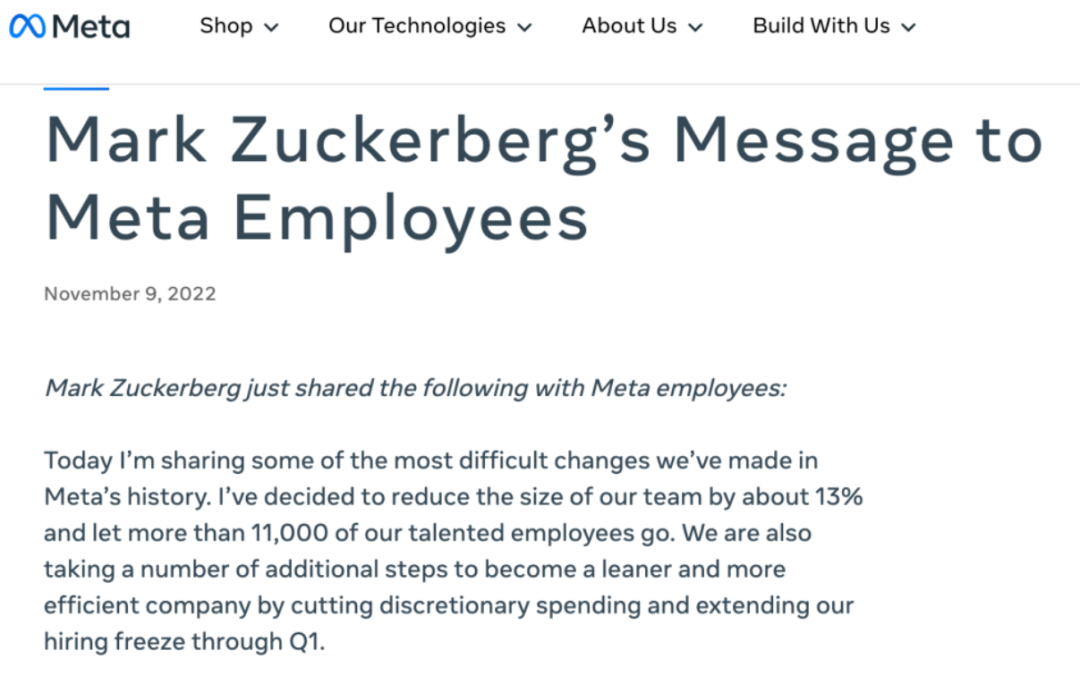Open the Build With Us menu
The image size is (1080, 676).
(x=821, y=26)
